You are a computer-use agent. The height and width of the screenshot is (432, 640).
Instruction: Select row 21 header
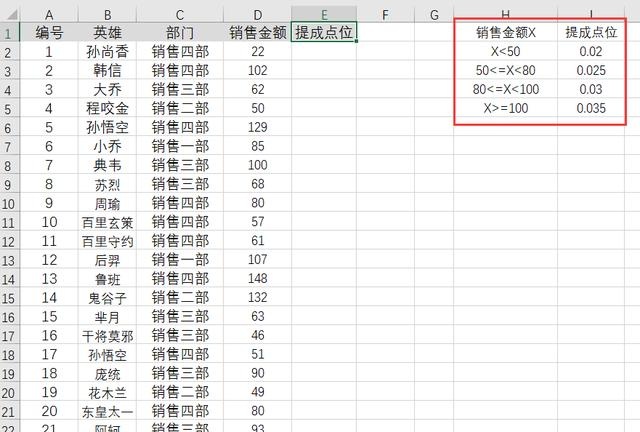click(9, 412)
